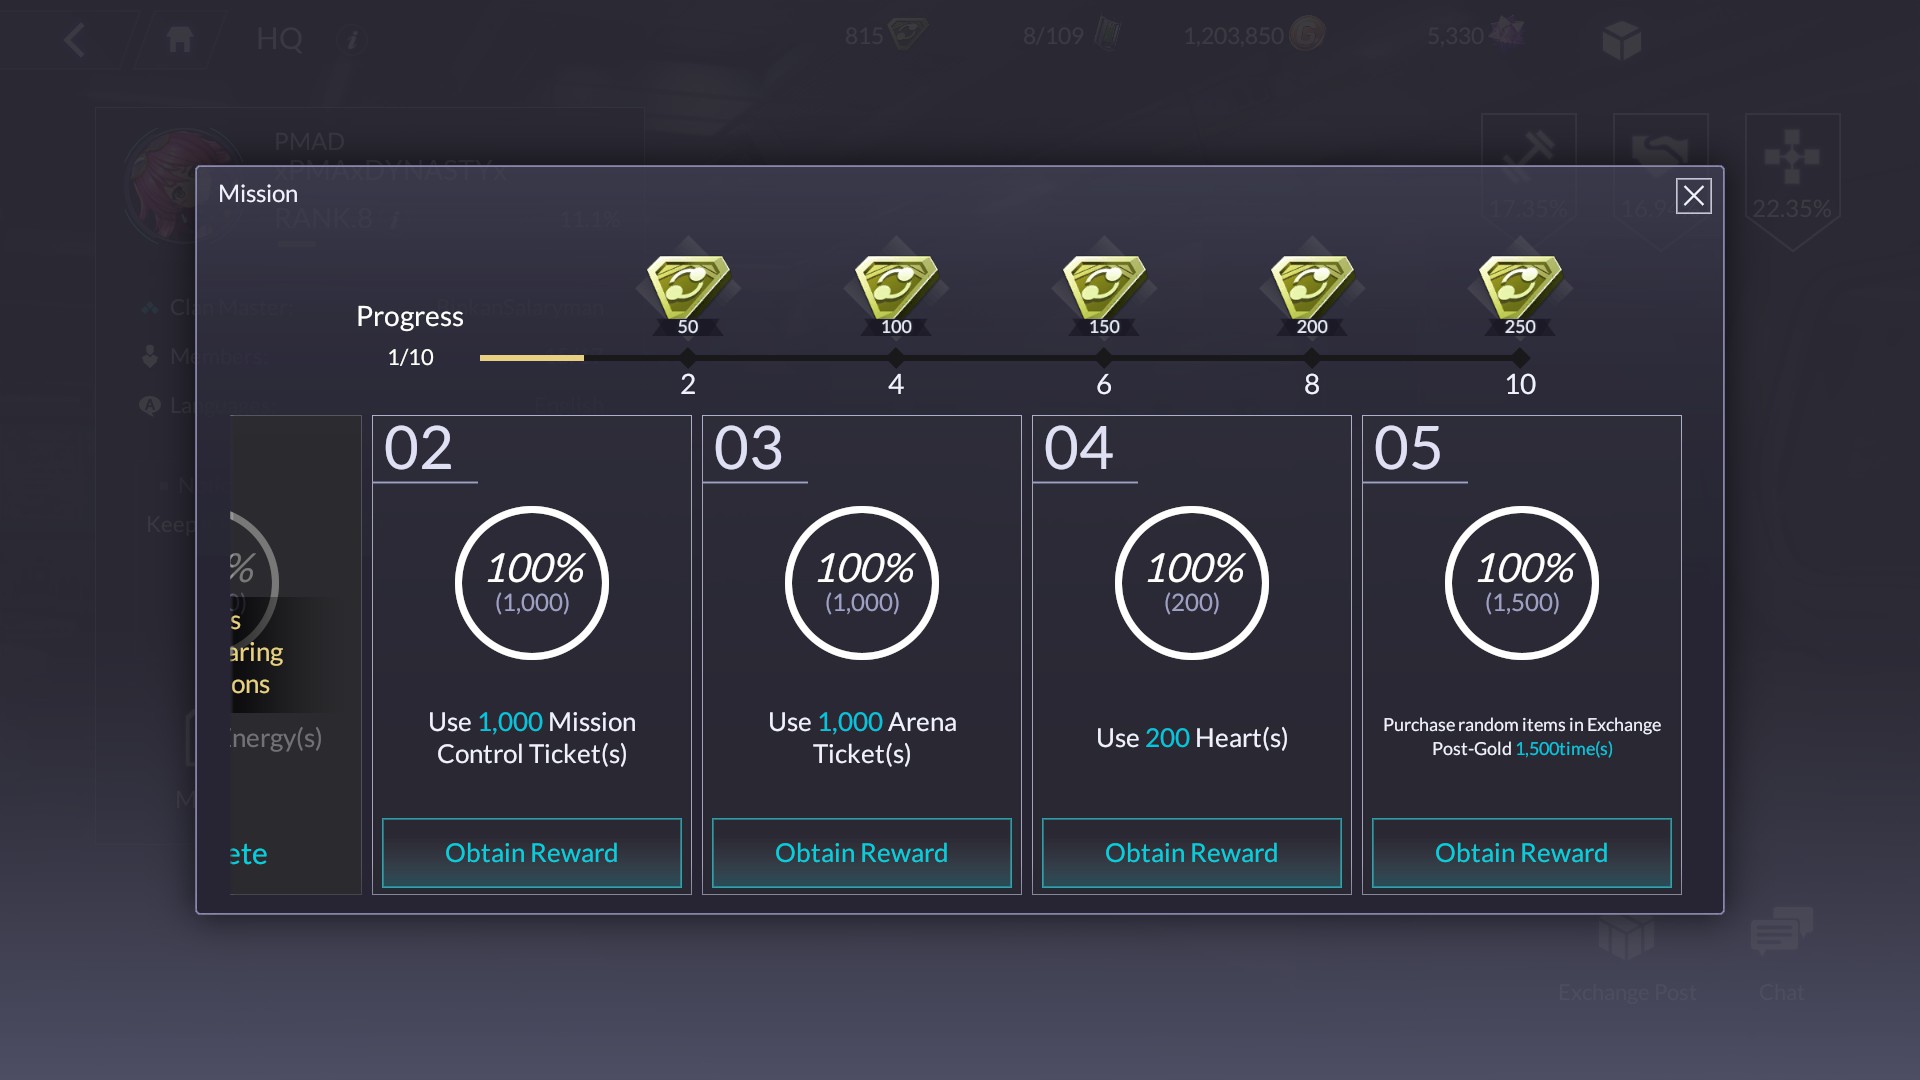This screenshot has width=1920, height=1080.
Task: Obtain reward for mission 02
Action: 531,853
